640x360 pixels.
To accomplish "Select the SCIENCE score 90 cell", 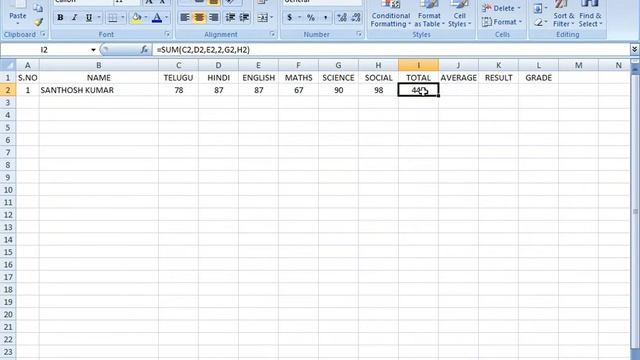I will (x=338, y=90).
